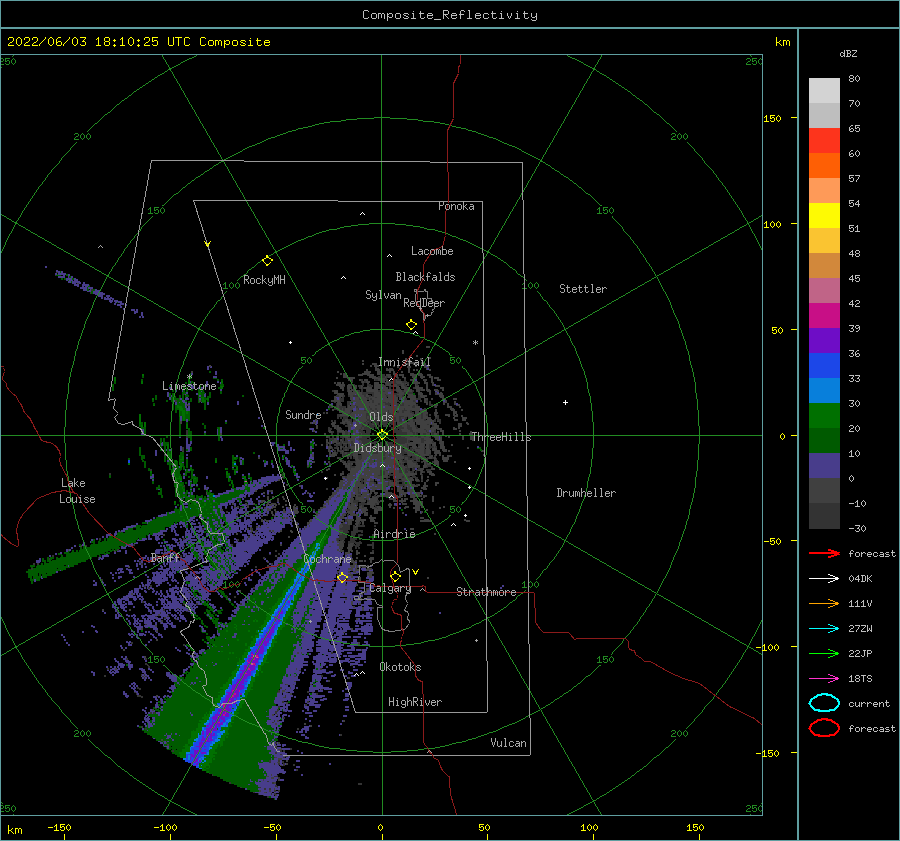Click the Lacombe city label
The image size is (900, 841).
pos(432,251)
